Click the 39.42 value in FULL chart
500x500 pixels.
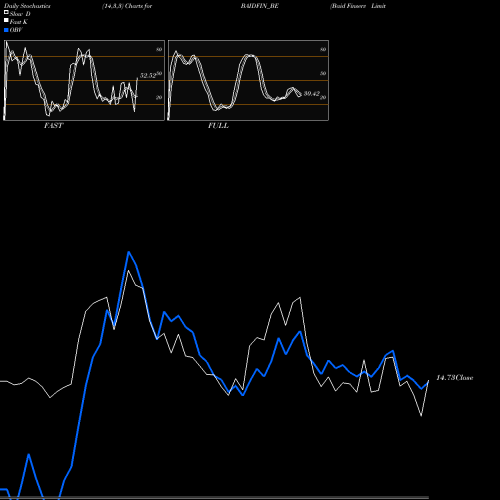click(x=312, y=94)
